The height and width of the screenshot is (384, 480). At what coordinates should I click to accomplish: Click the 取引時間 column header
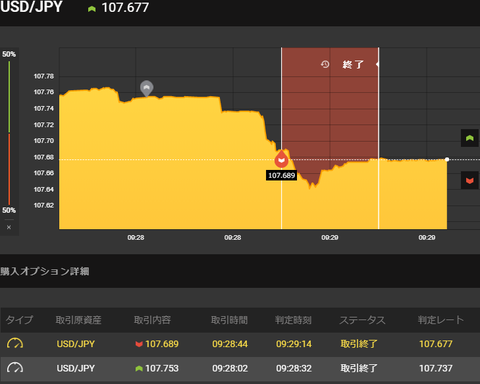229,320
